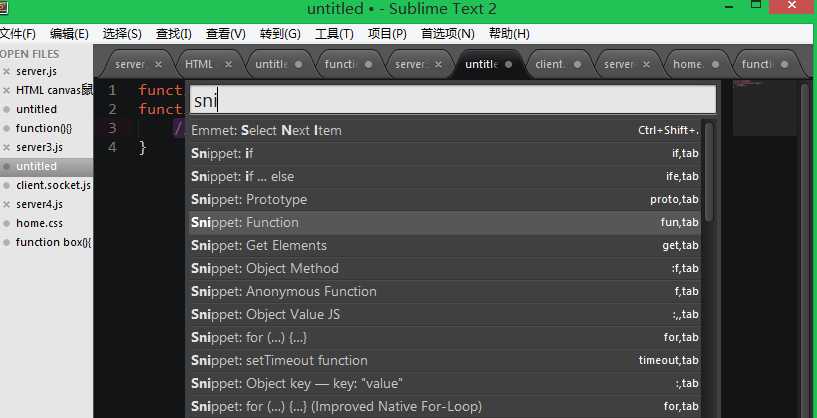Open function(){} in the sidebar
The image size is (817, 418).
pyautogui.click(x=44, y=128)
